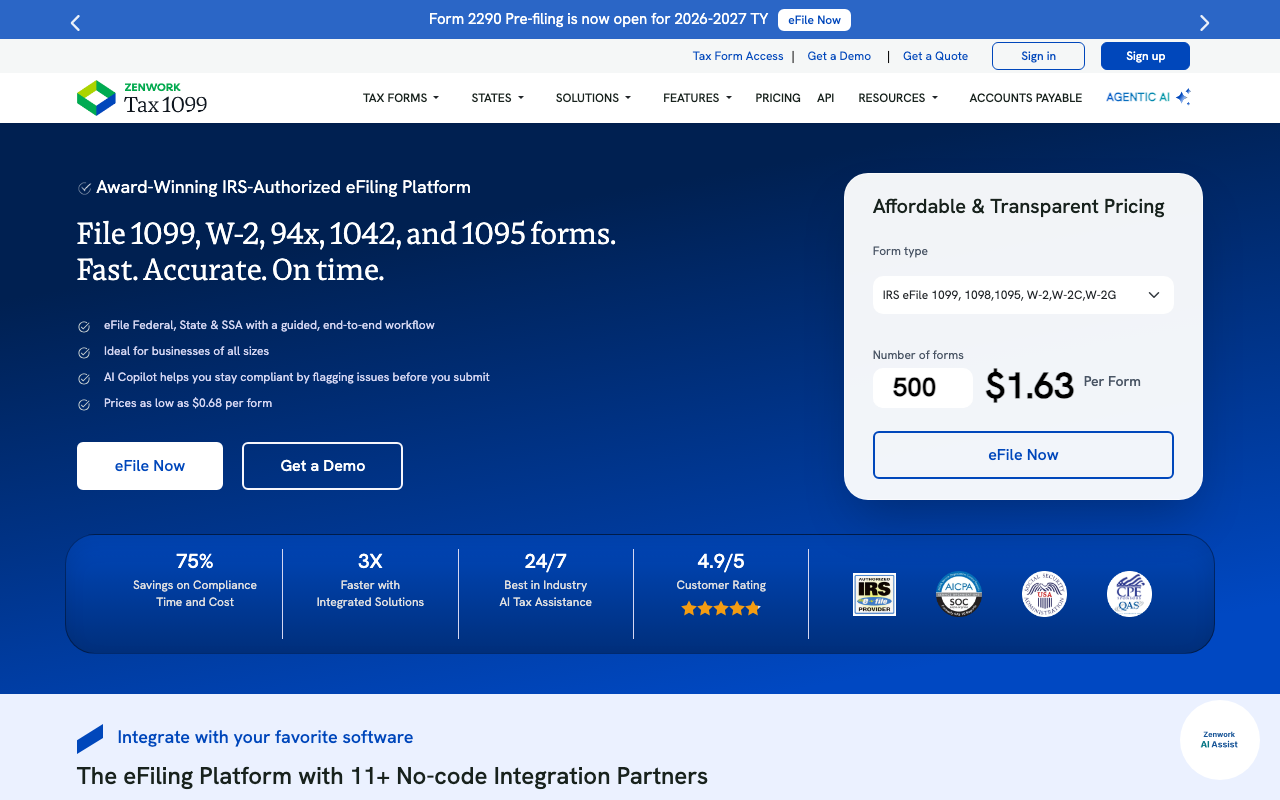The width and height of the screenshot is (1280, 800).
Task: Open Accounts Payable nav item
Action: click(x=1025, y=98)
